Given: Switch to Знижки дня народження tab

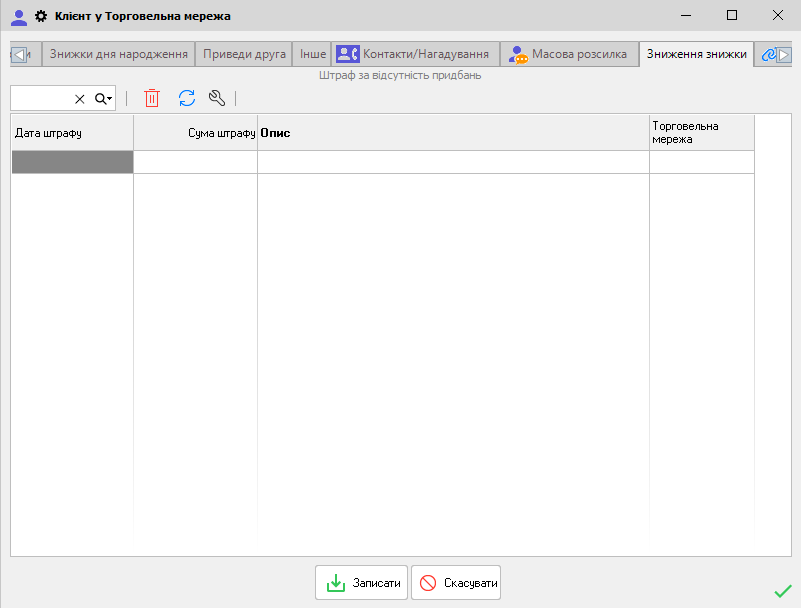Looking at the screenshot, I should 119,54.
